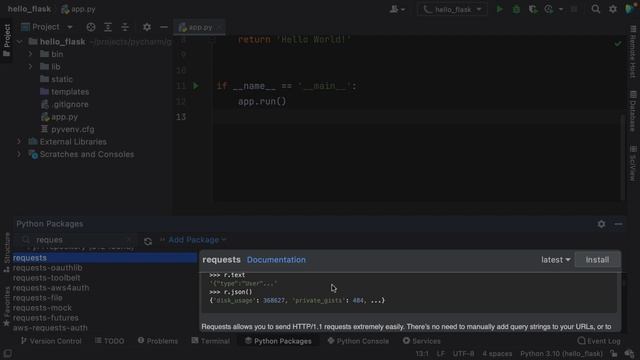
Task: Click the Search Everywhere magnifier
Action: coord(596,9)
